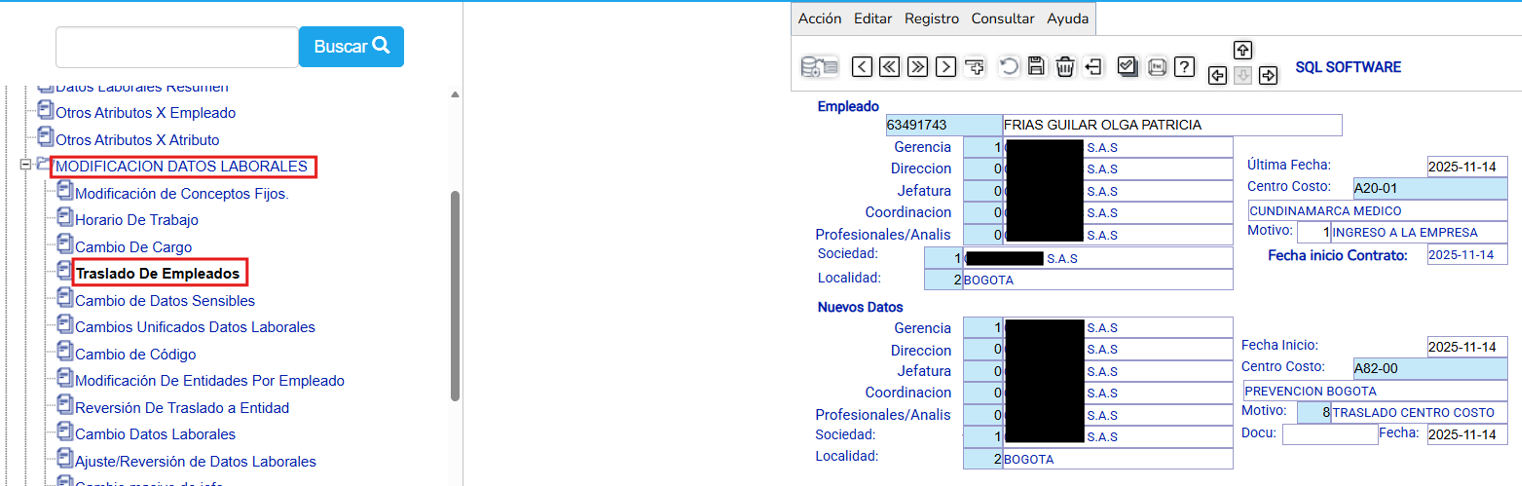Click the insert new record plus icon
The height and width of the screenshot is (486, 1522).
click(x=975, y=67)
